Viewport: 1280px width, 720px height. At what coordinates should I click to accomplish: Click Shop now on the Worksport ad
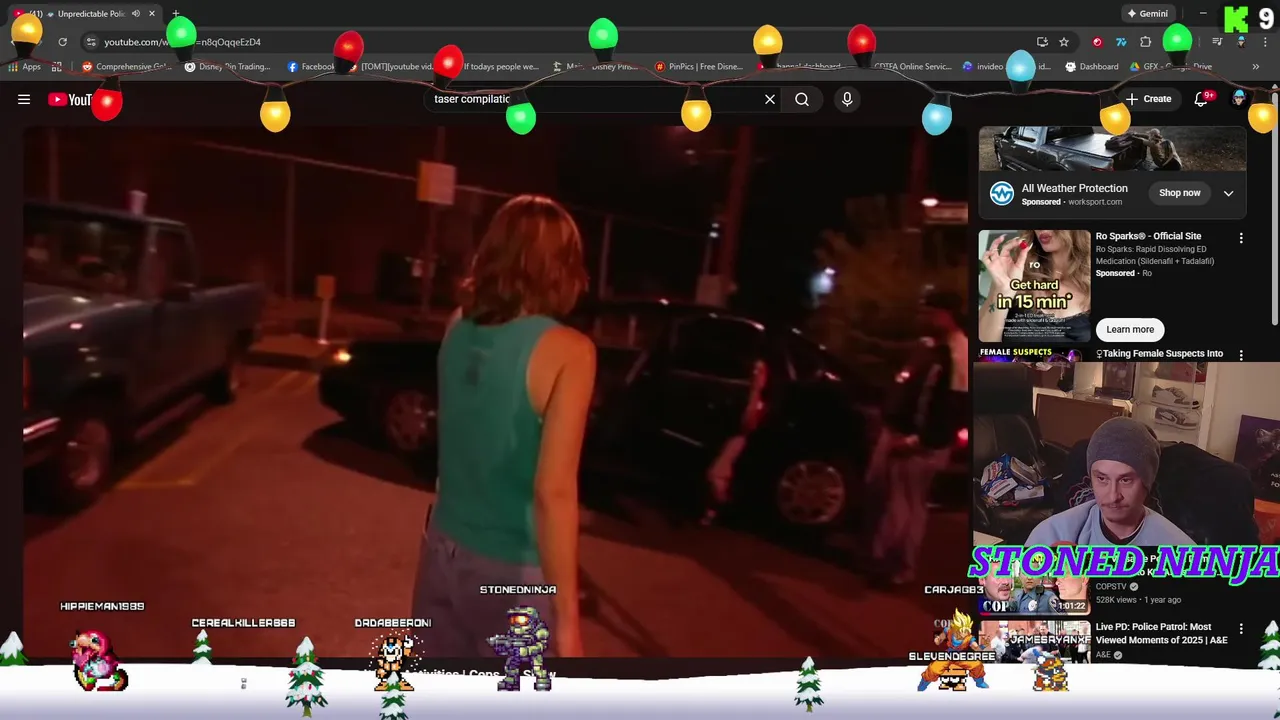[1180, 193]
